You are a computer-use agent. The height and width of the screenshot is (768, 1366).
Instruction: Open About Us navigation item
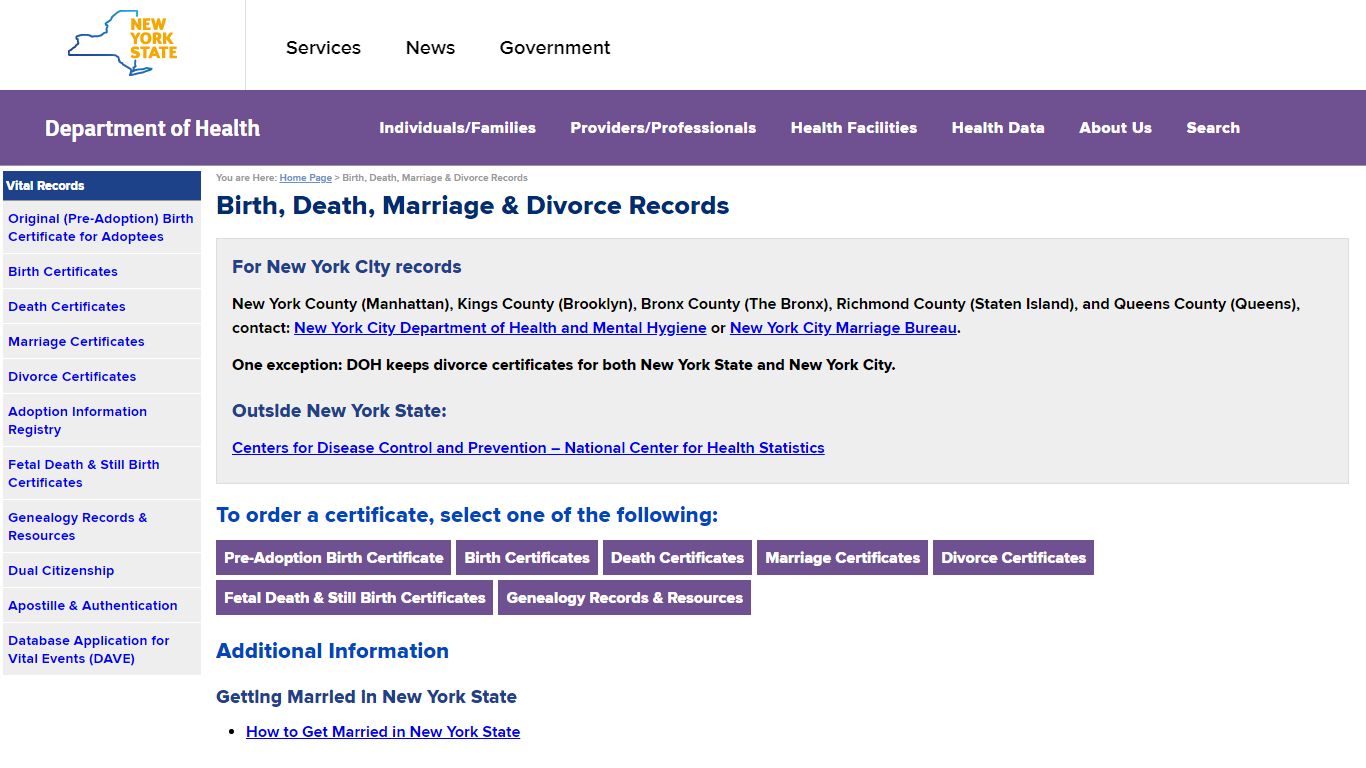pos(1115,128)
